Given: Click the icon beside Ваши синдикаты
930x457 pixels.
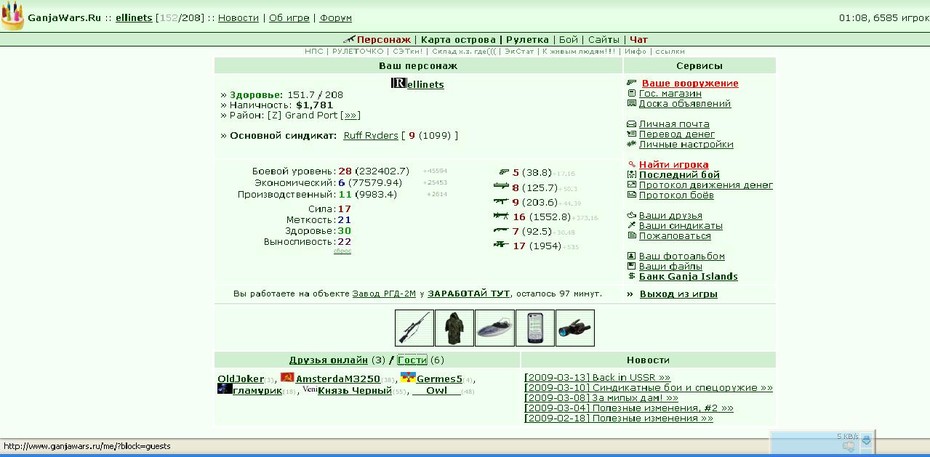Looking at the screenshot, I should pos(632,226).
